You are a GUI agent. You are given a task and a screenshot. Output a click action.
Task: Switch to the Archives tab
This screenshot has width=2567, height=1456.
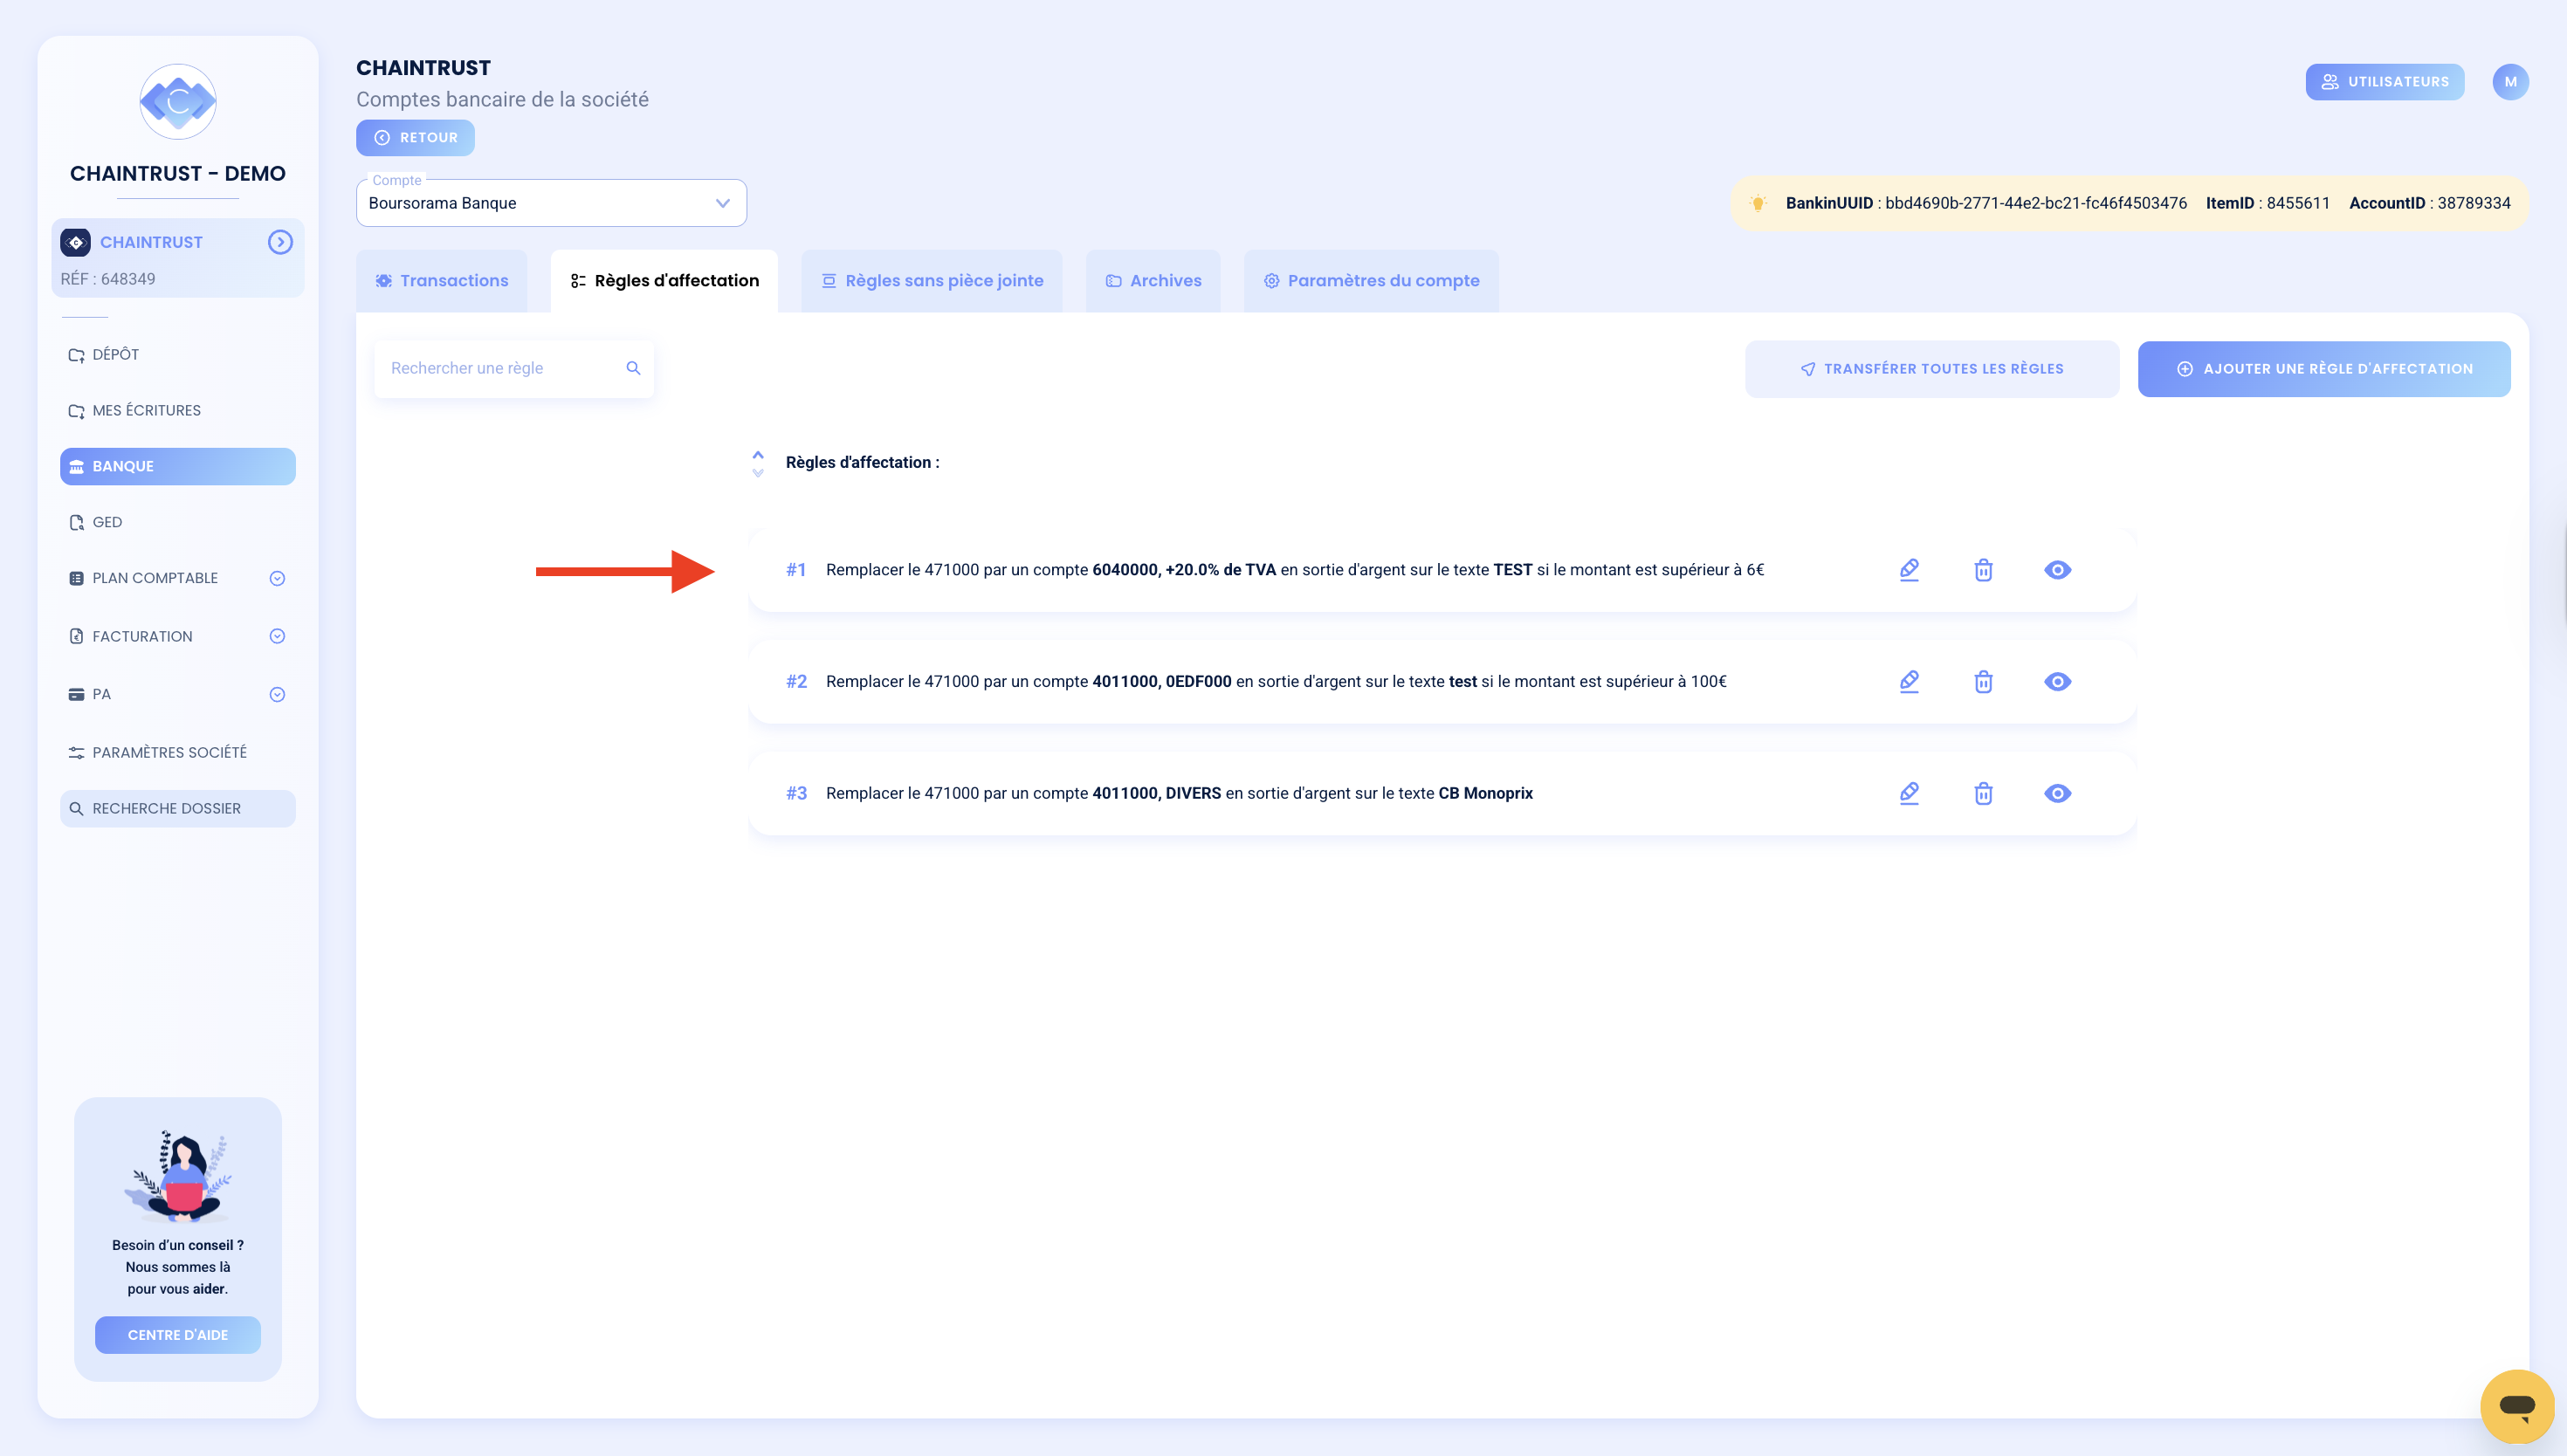click(x=1153, y=281)
